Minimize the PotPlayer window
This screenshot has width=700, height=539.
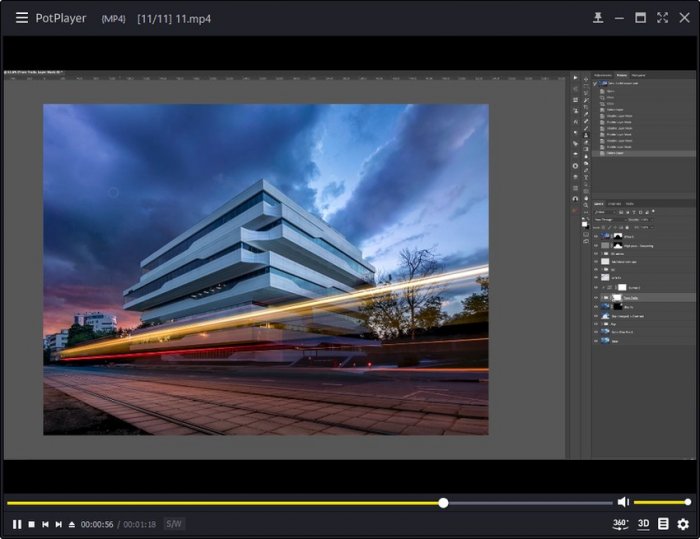coord(619,18)
